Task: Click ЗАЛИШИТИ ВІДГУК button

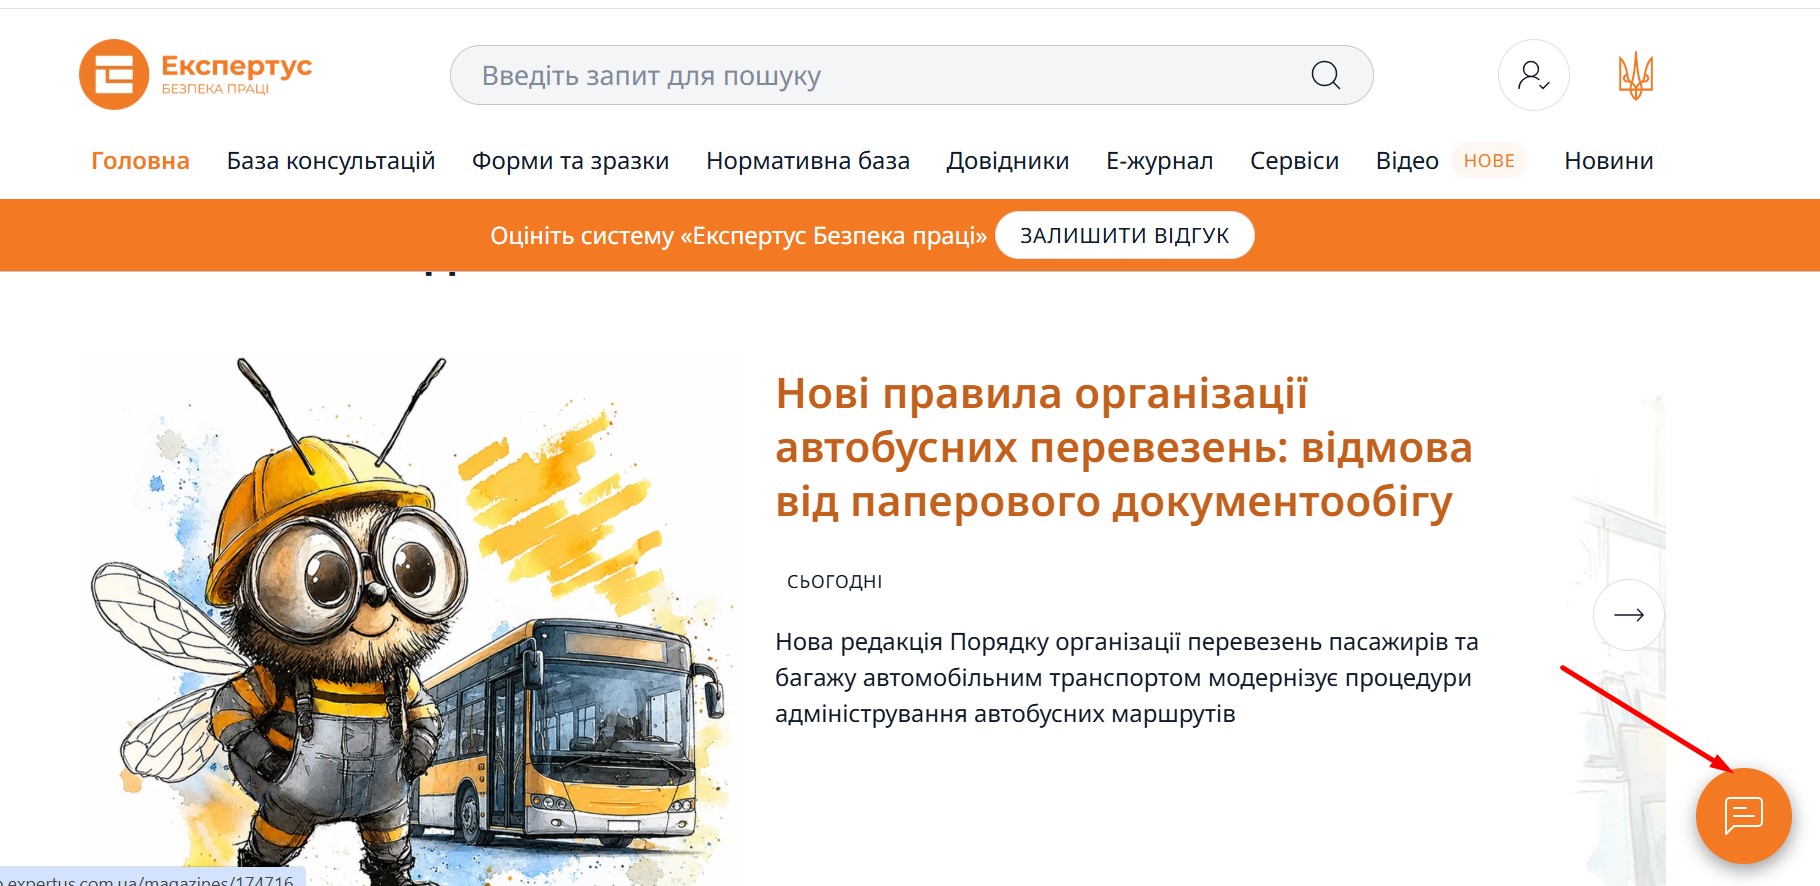Action: tap(1124, 235)
